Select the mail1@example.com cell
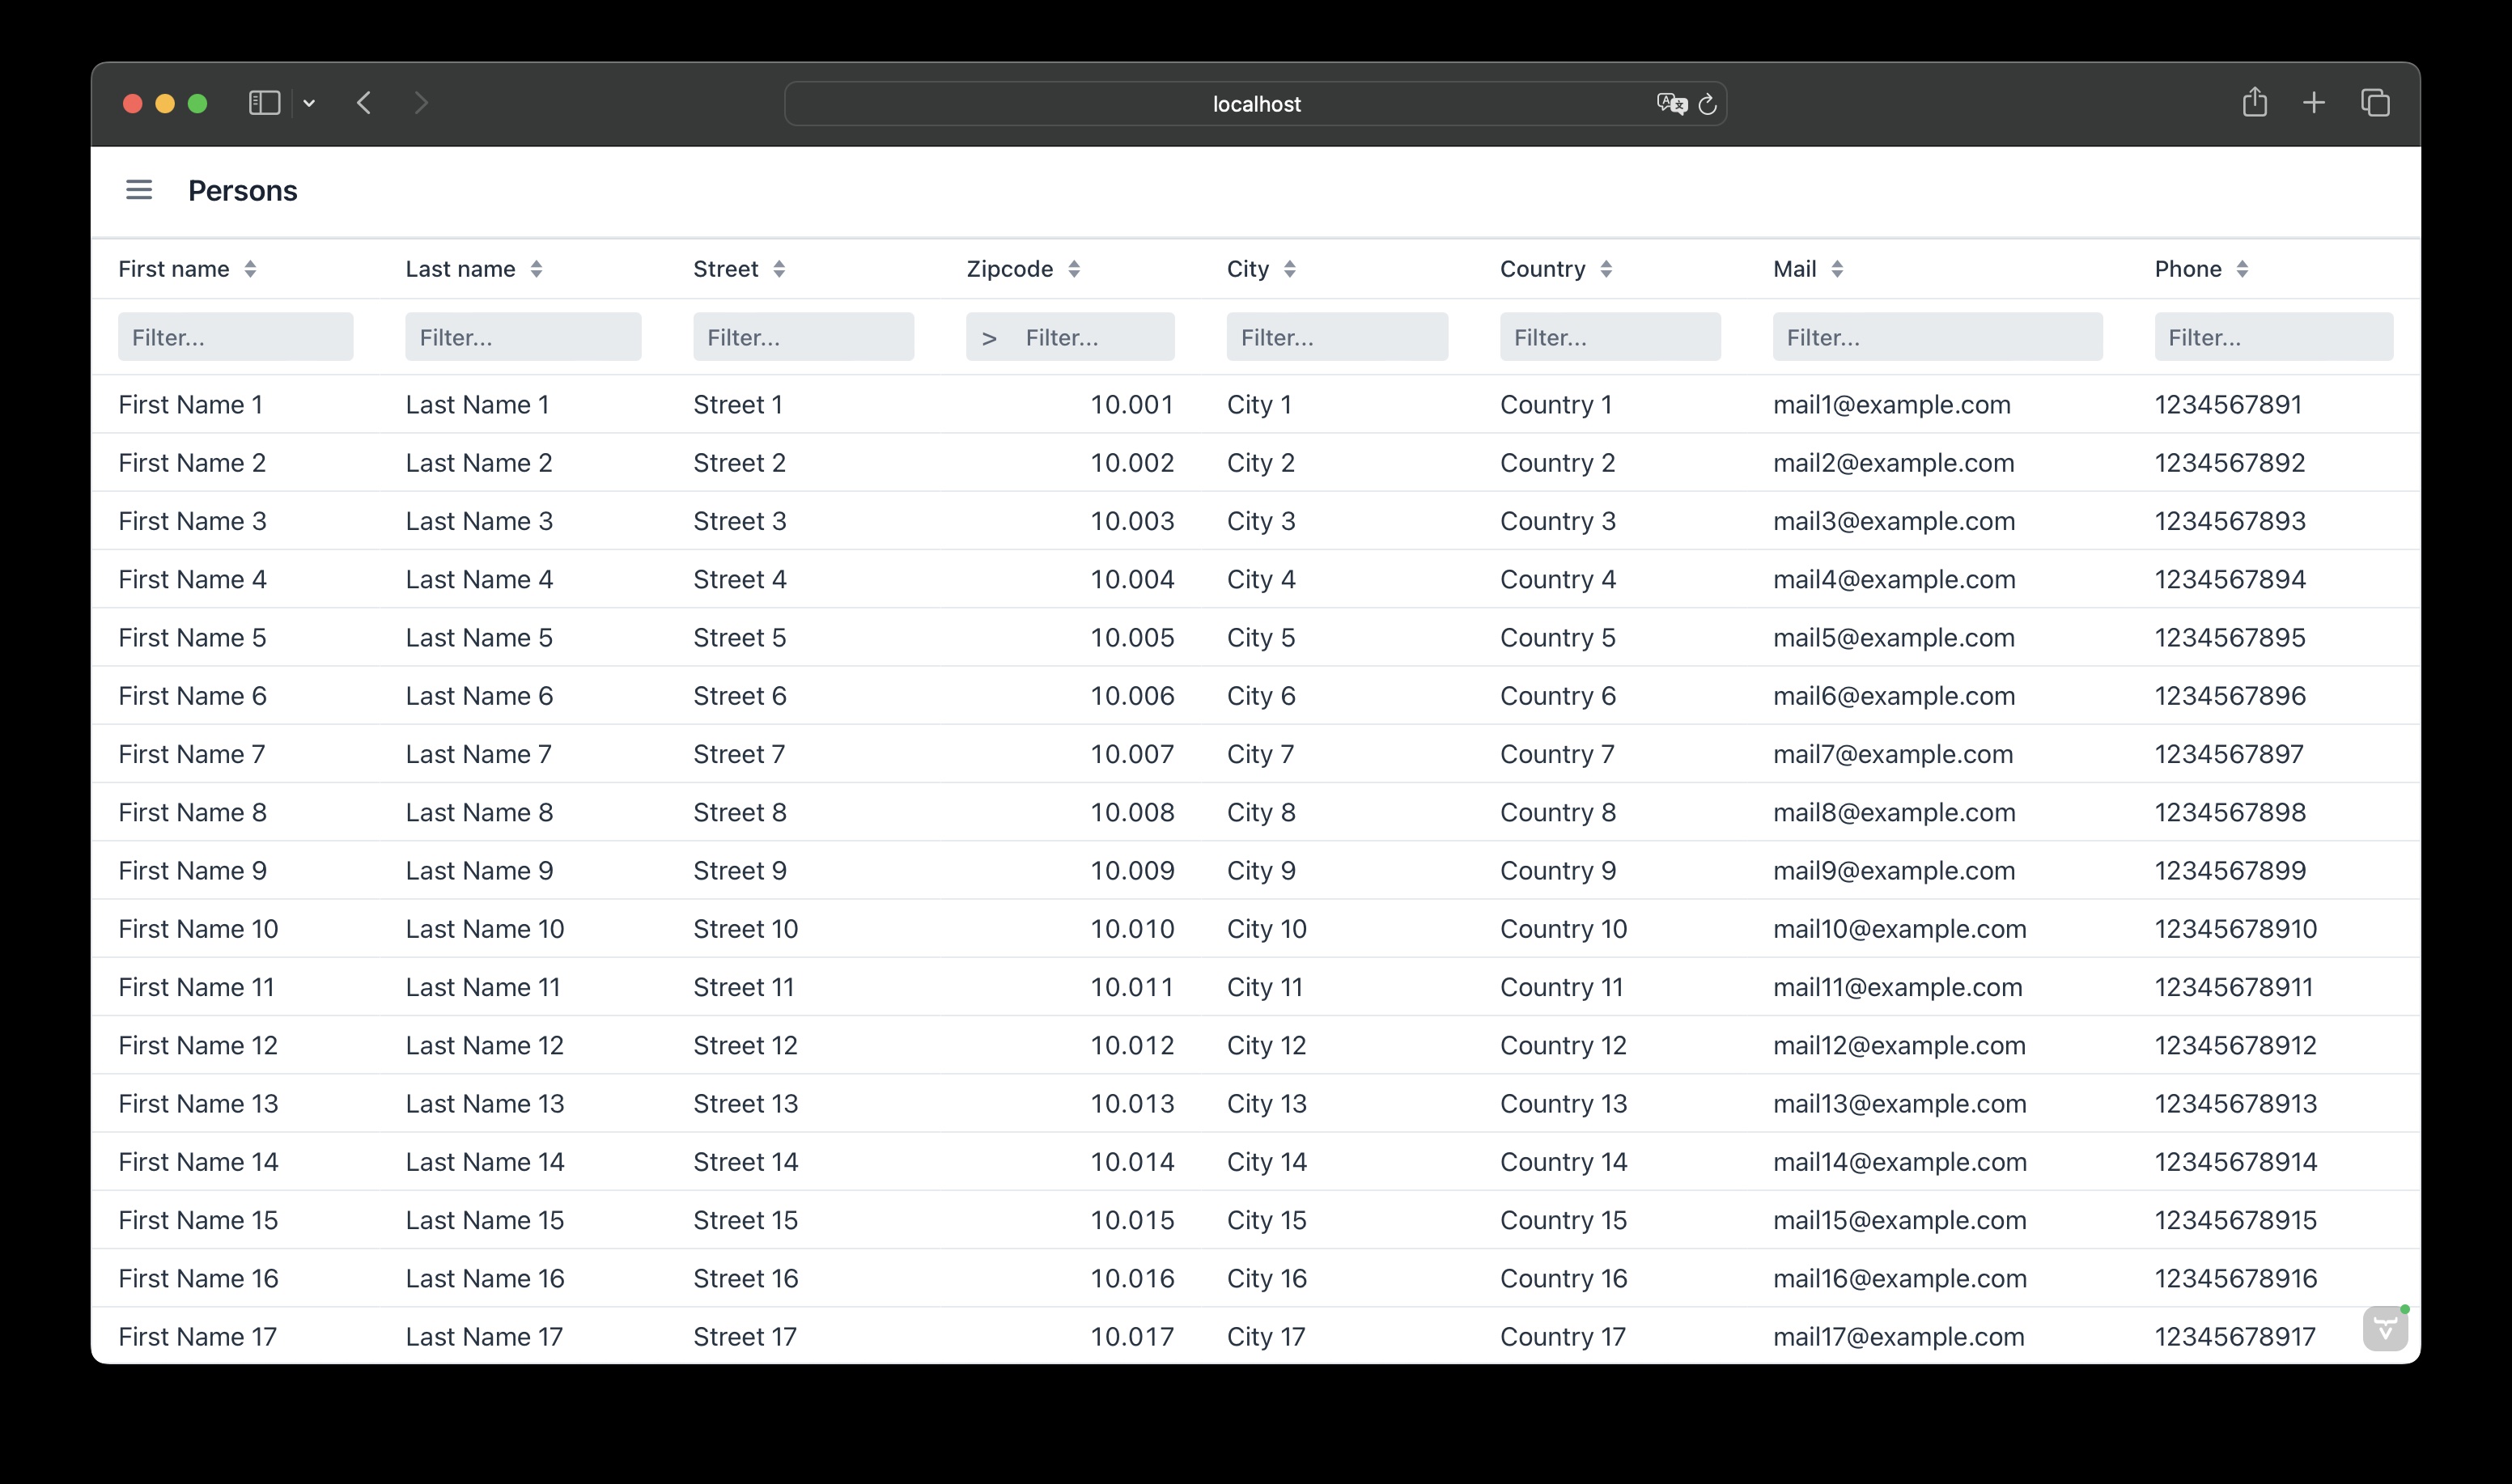Viewport: 2512px width, 1484px height. [x=1892, y=405]
